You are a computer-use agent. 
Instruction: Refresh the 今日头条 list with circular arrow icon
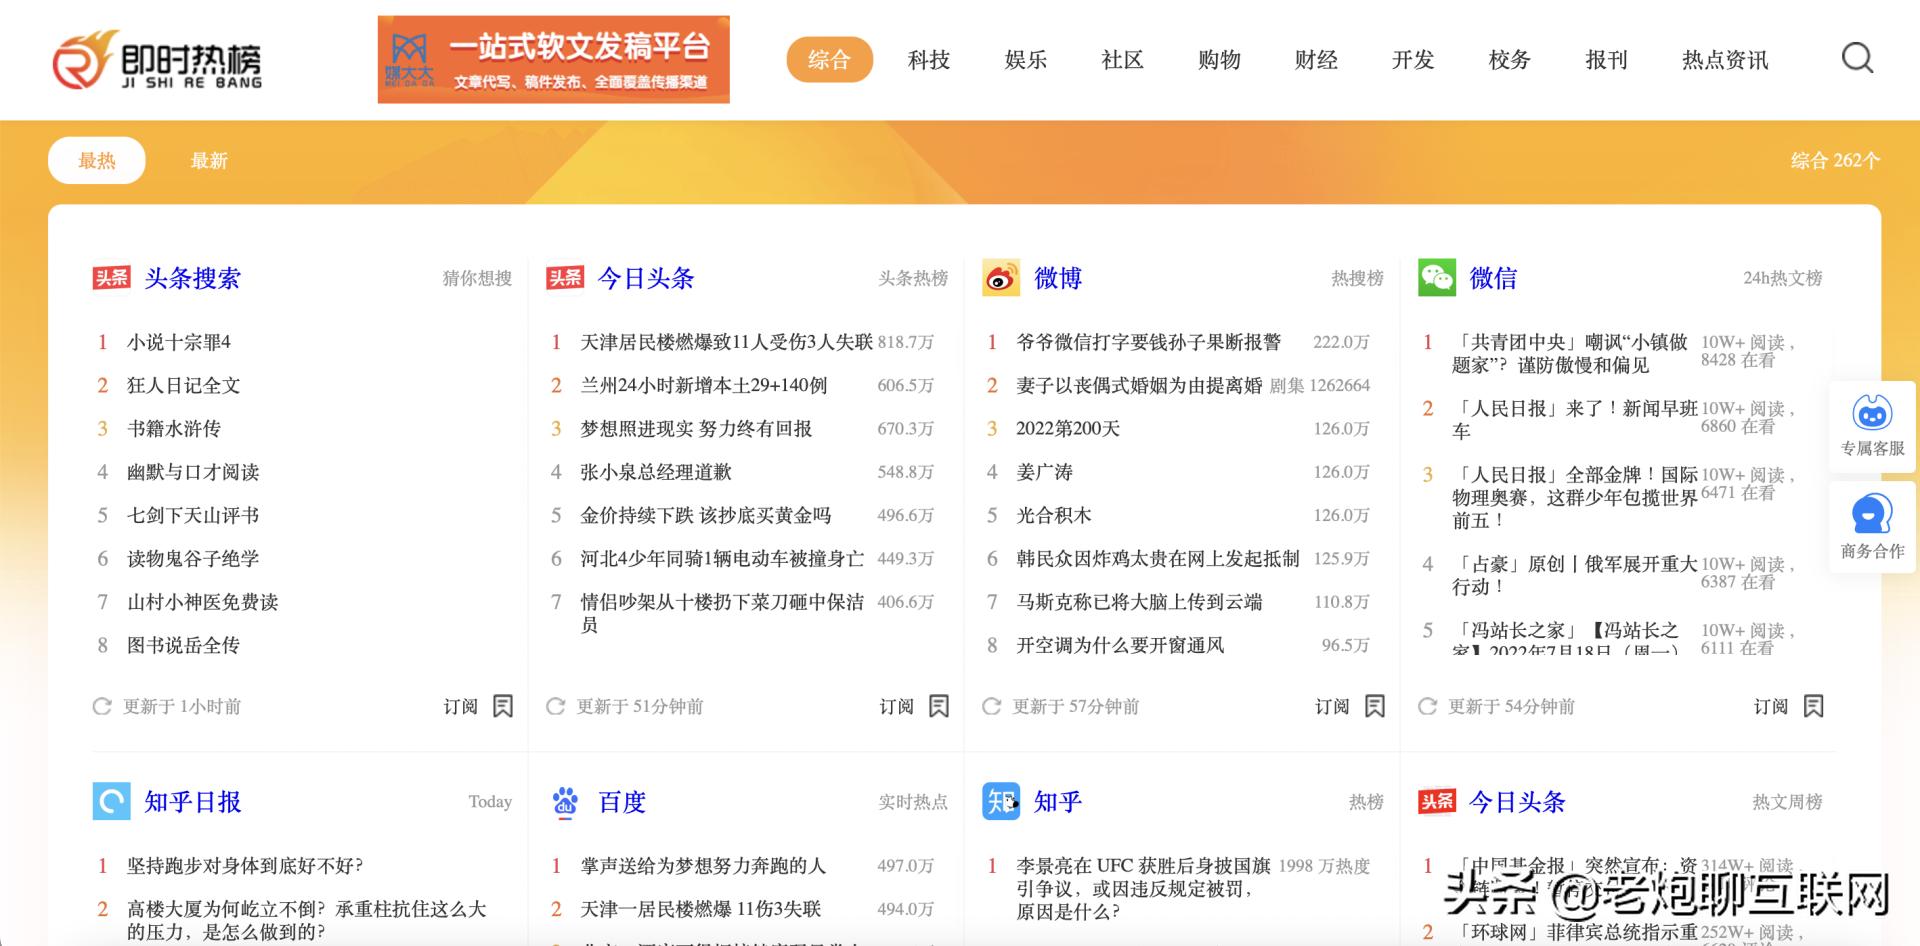click(x=555, y=706)
